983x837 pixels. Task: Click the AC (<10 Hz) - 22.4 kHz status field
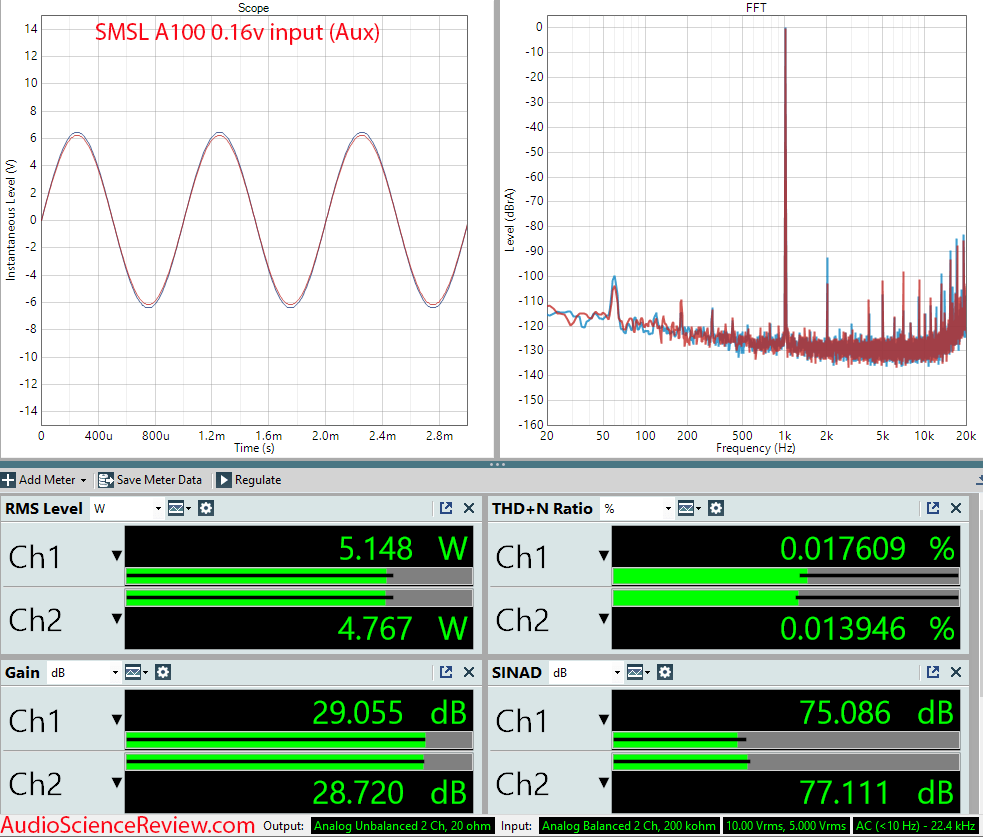[x=915, y=826]
